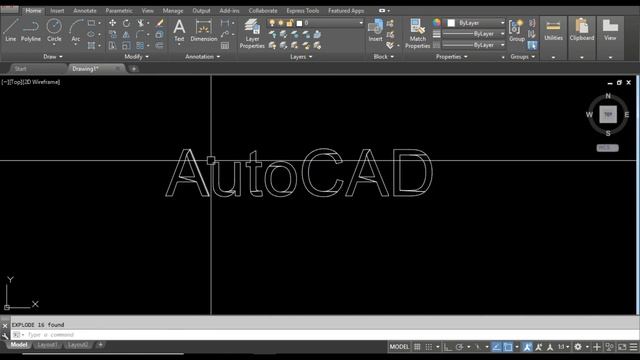
Task: Expand the Block panel
Action: click(x=383, y=57)
